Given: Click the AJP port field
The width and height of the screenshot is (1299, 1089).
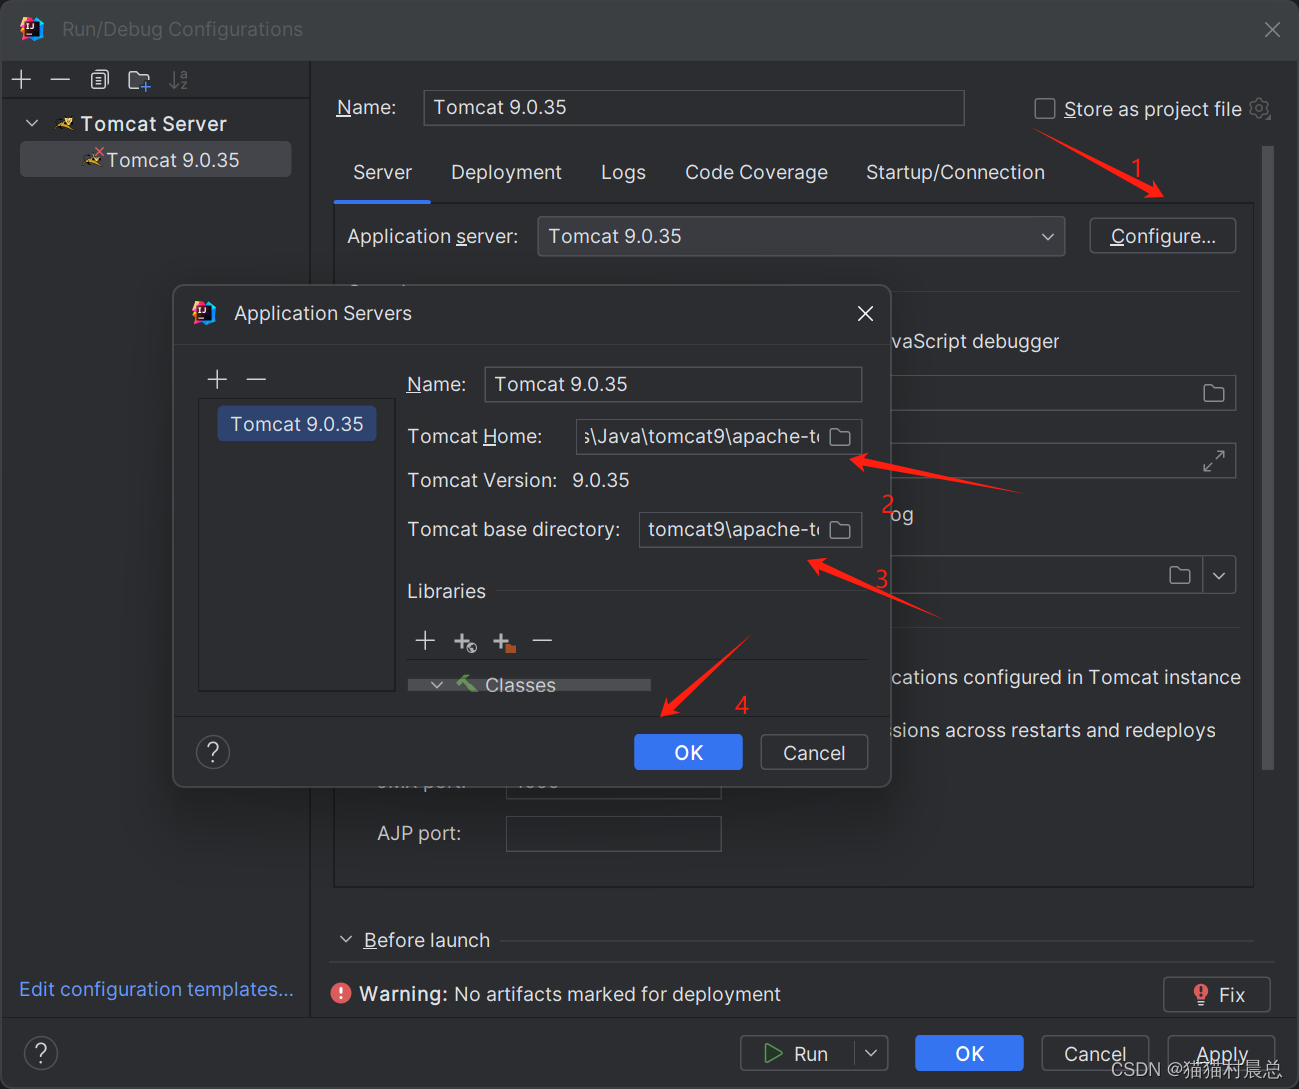Looking at the screenshot, I should [x=613, y=833].
